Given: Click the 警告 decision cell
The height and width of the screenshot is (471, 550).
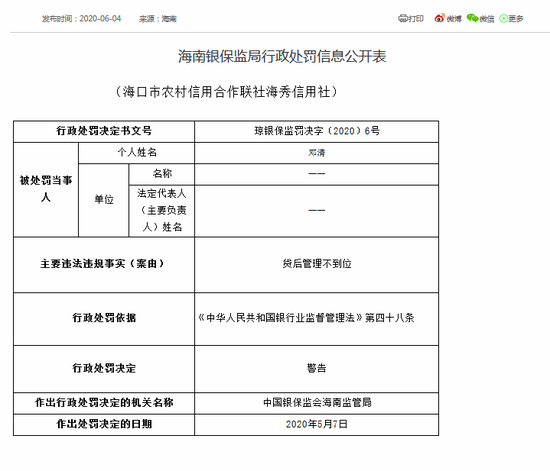Looking at the screenshot, I should 317,369.
